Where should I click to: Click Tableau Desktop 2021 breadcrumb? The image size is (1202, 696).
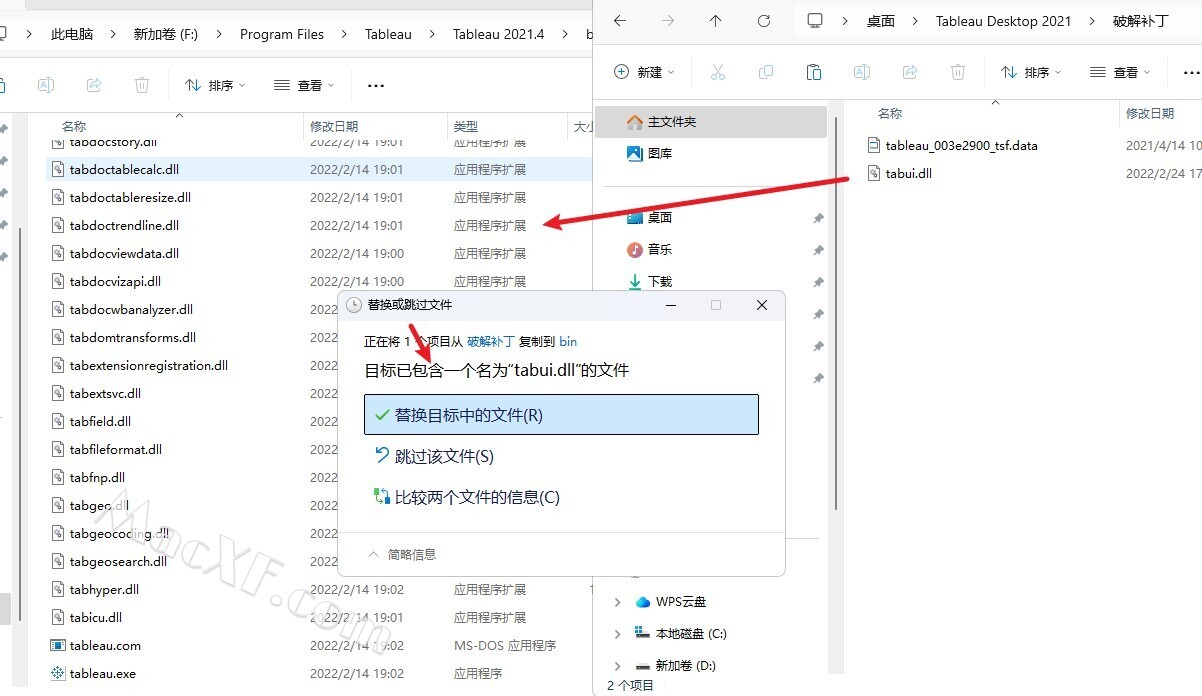click(x=1003, y=21)
